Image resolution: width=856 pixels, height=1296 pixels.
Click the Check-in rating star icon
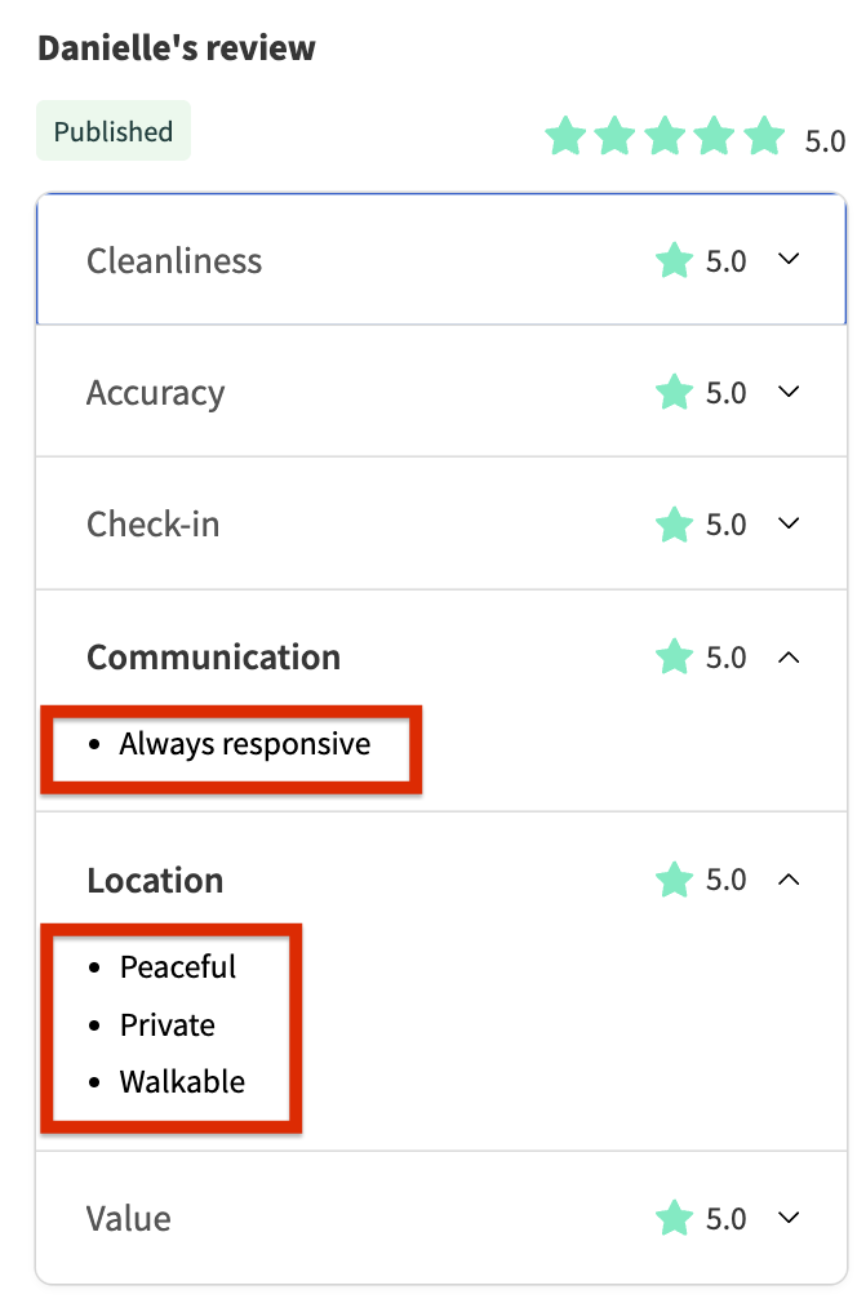tap(674, 524)
